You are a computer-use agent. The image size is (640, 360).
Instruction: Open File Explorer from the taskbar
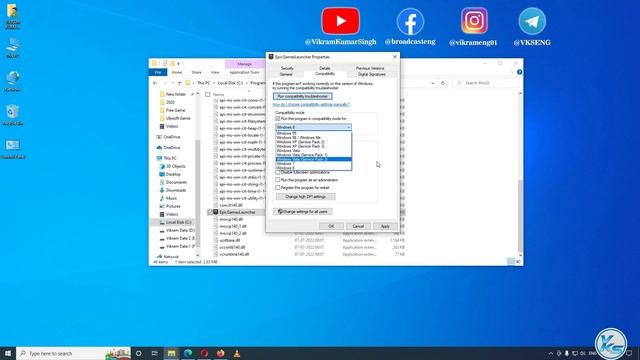(171, 353)
